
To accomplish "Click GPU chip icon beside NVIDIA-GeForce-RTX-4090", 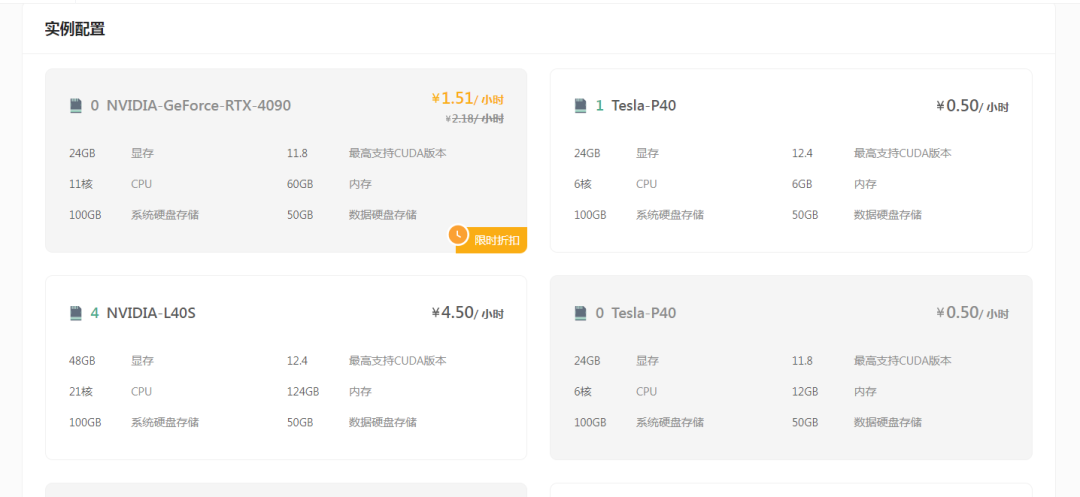I will (76, 105).
